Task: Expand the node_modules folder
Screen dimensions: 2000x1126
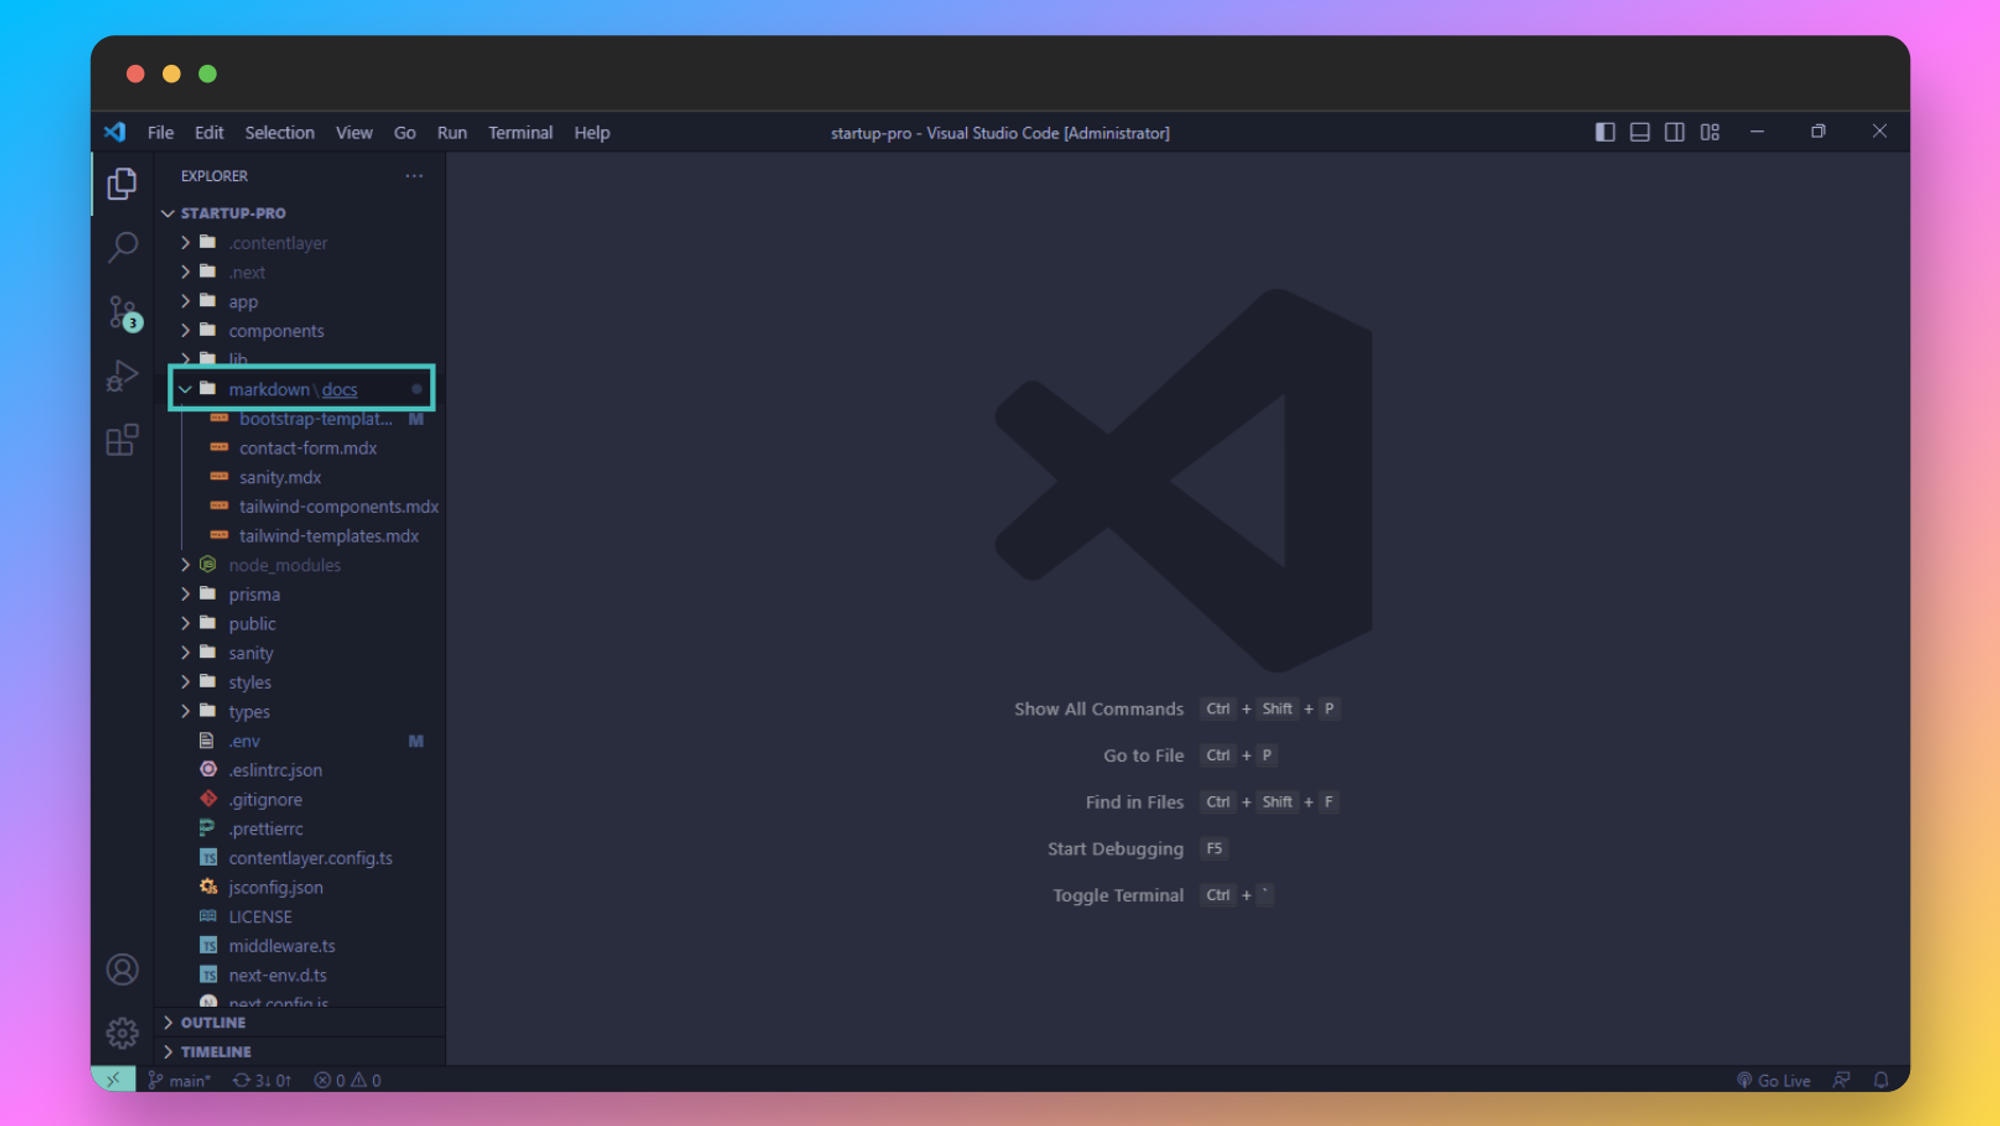Action: tap(300, 565)
